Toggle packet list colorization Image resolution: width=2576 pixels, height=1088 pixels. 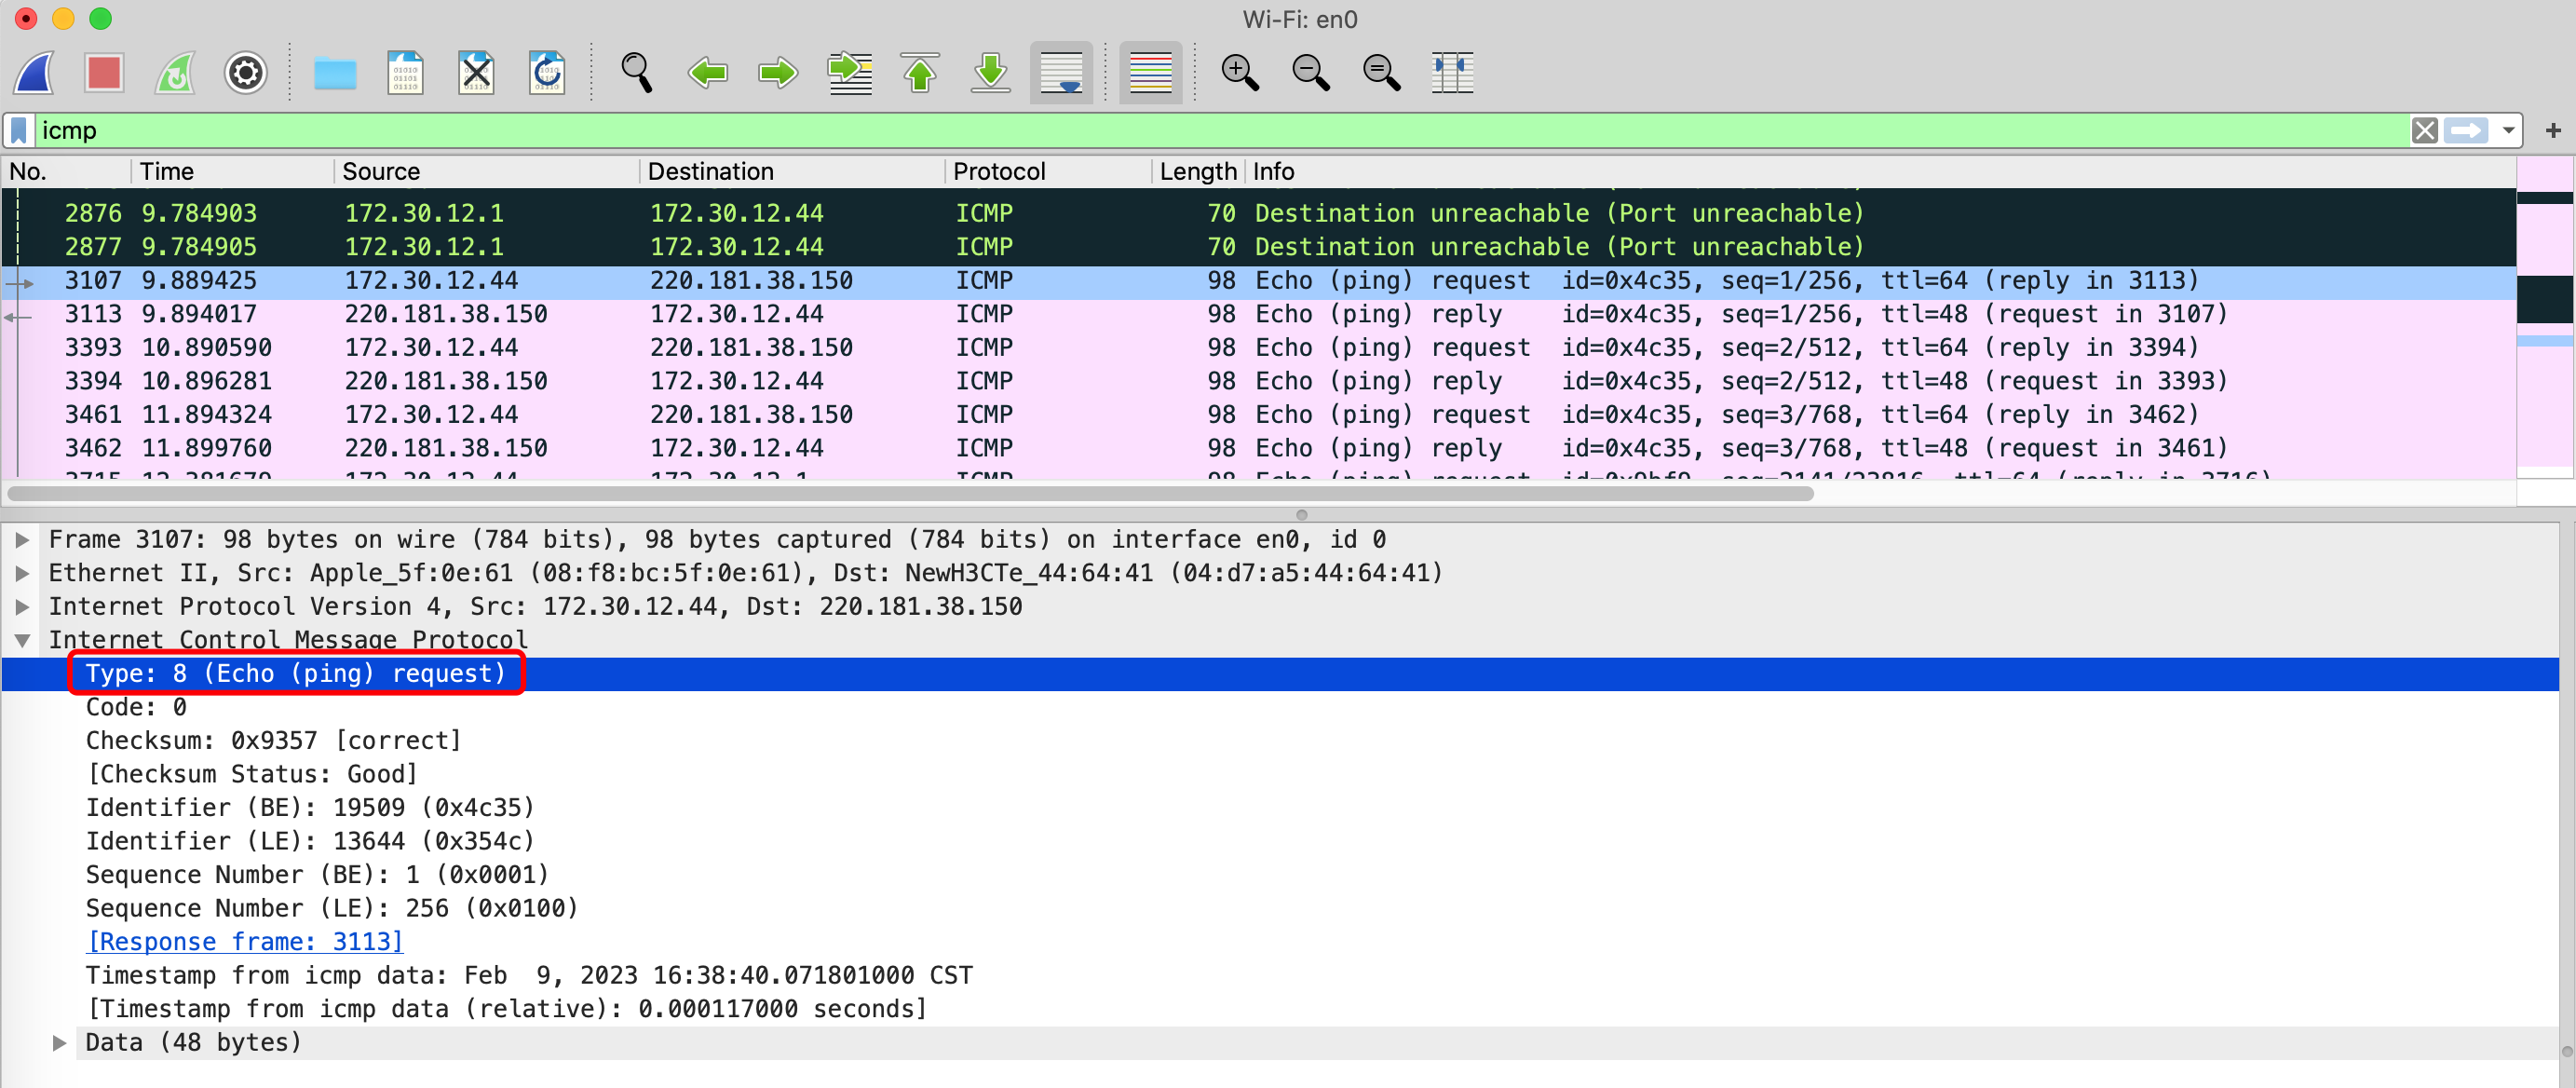coord(1151,73)
